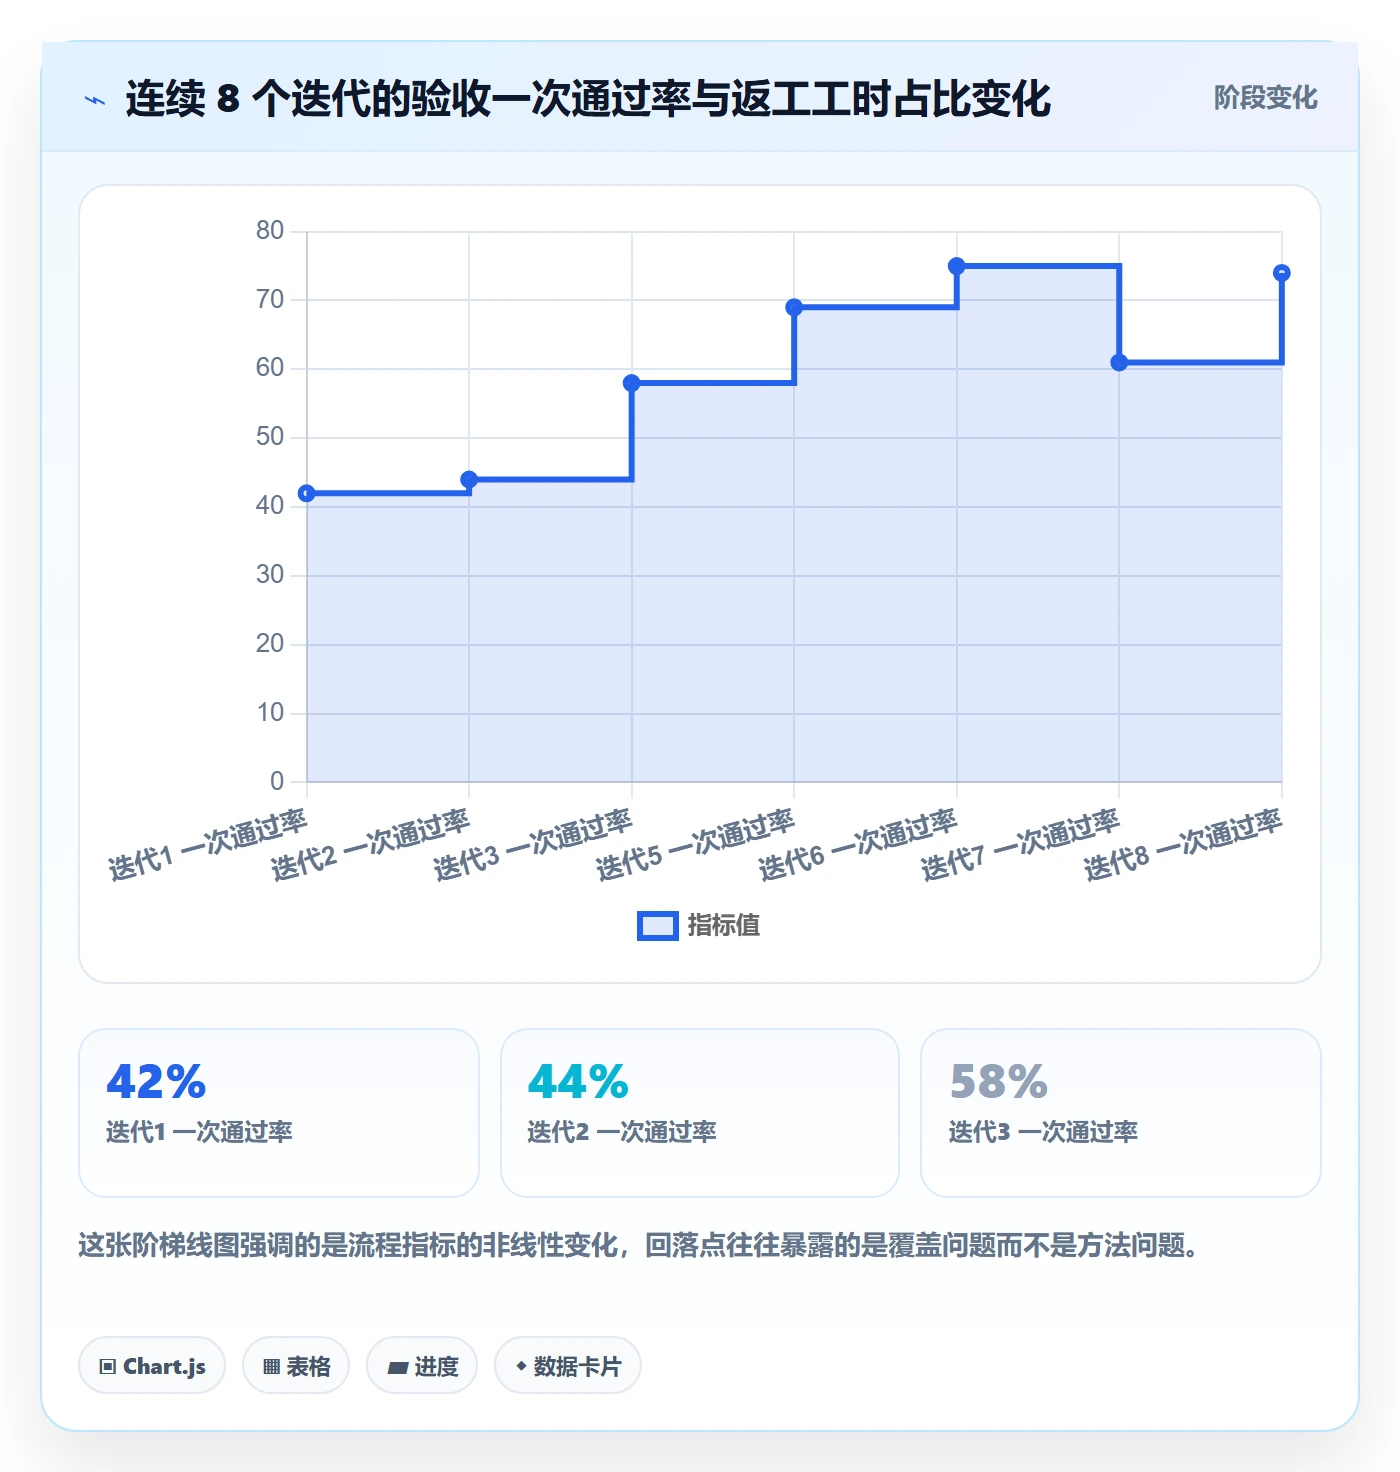This screenshot has width=1400, height=1472.
Task: Click the y-axis value 80
Action: pos(270,231)
